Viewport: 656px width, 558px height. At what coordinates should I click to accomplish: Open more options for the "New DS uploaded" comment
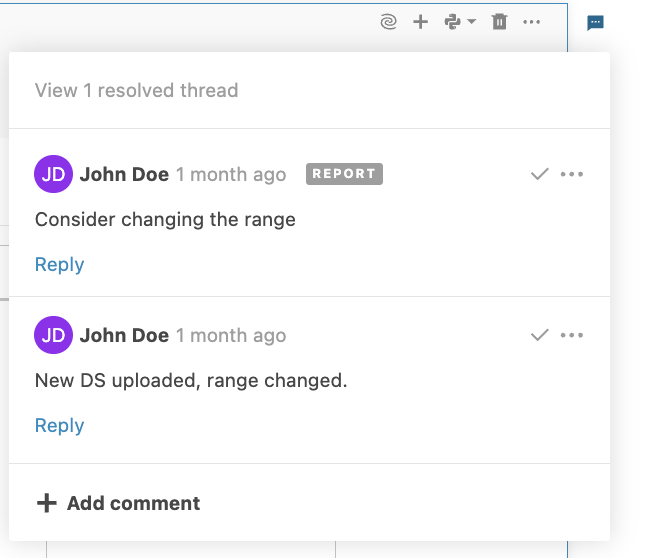click(x=572, y=335)
